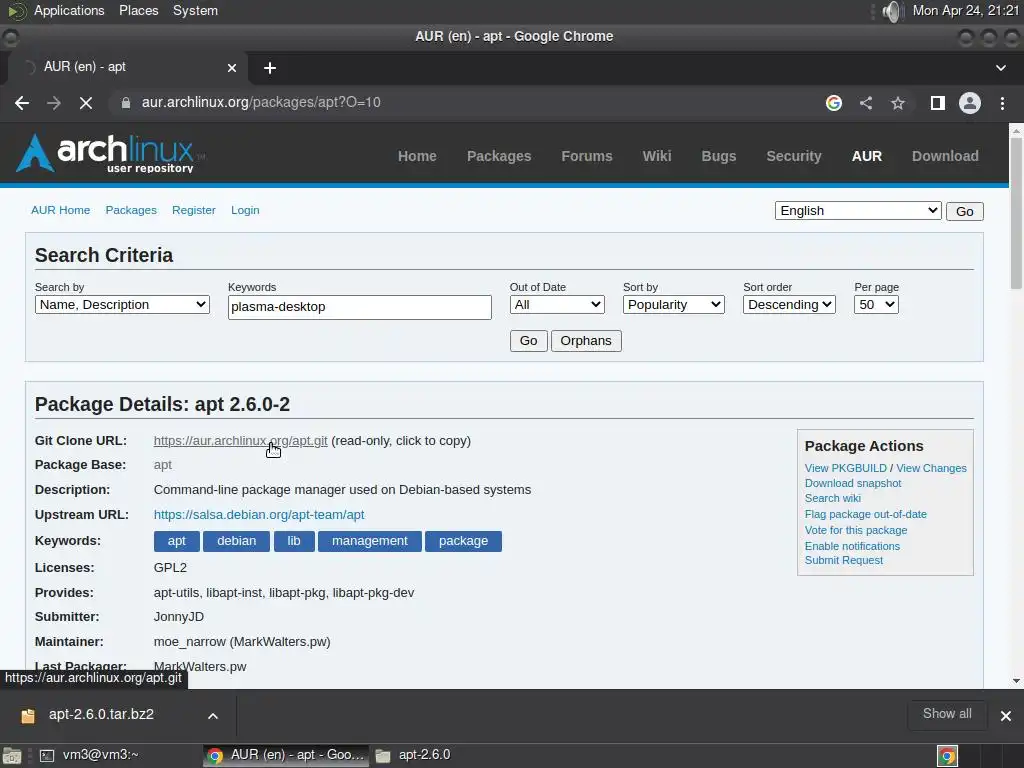Click Flag package out-of-date link

pyautogui.click(x=865, y=515)
